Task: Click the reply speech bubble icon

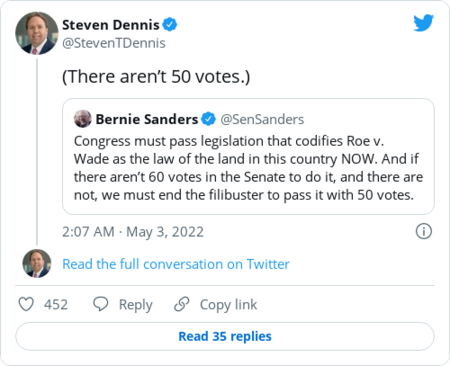Action: click(100, 304)
